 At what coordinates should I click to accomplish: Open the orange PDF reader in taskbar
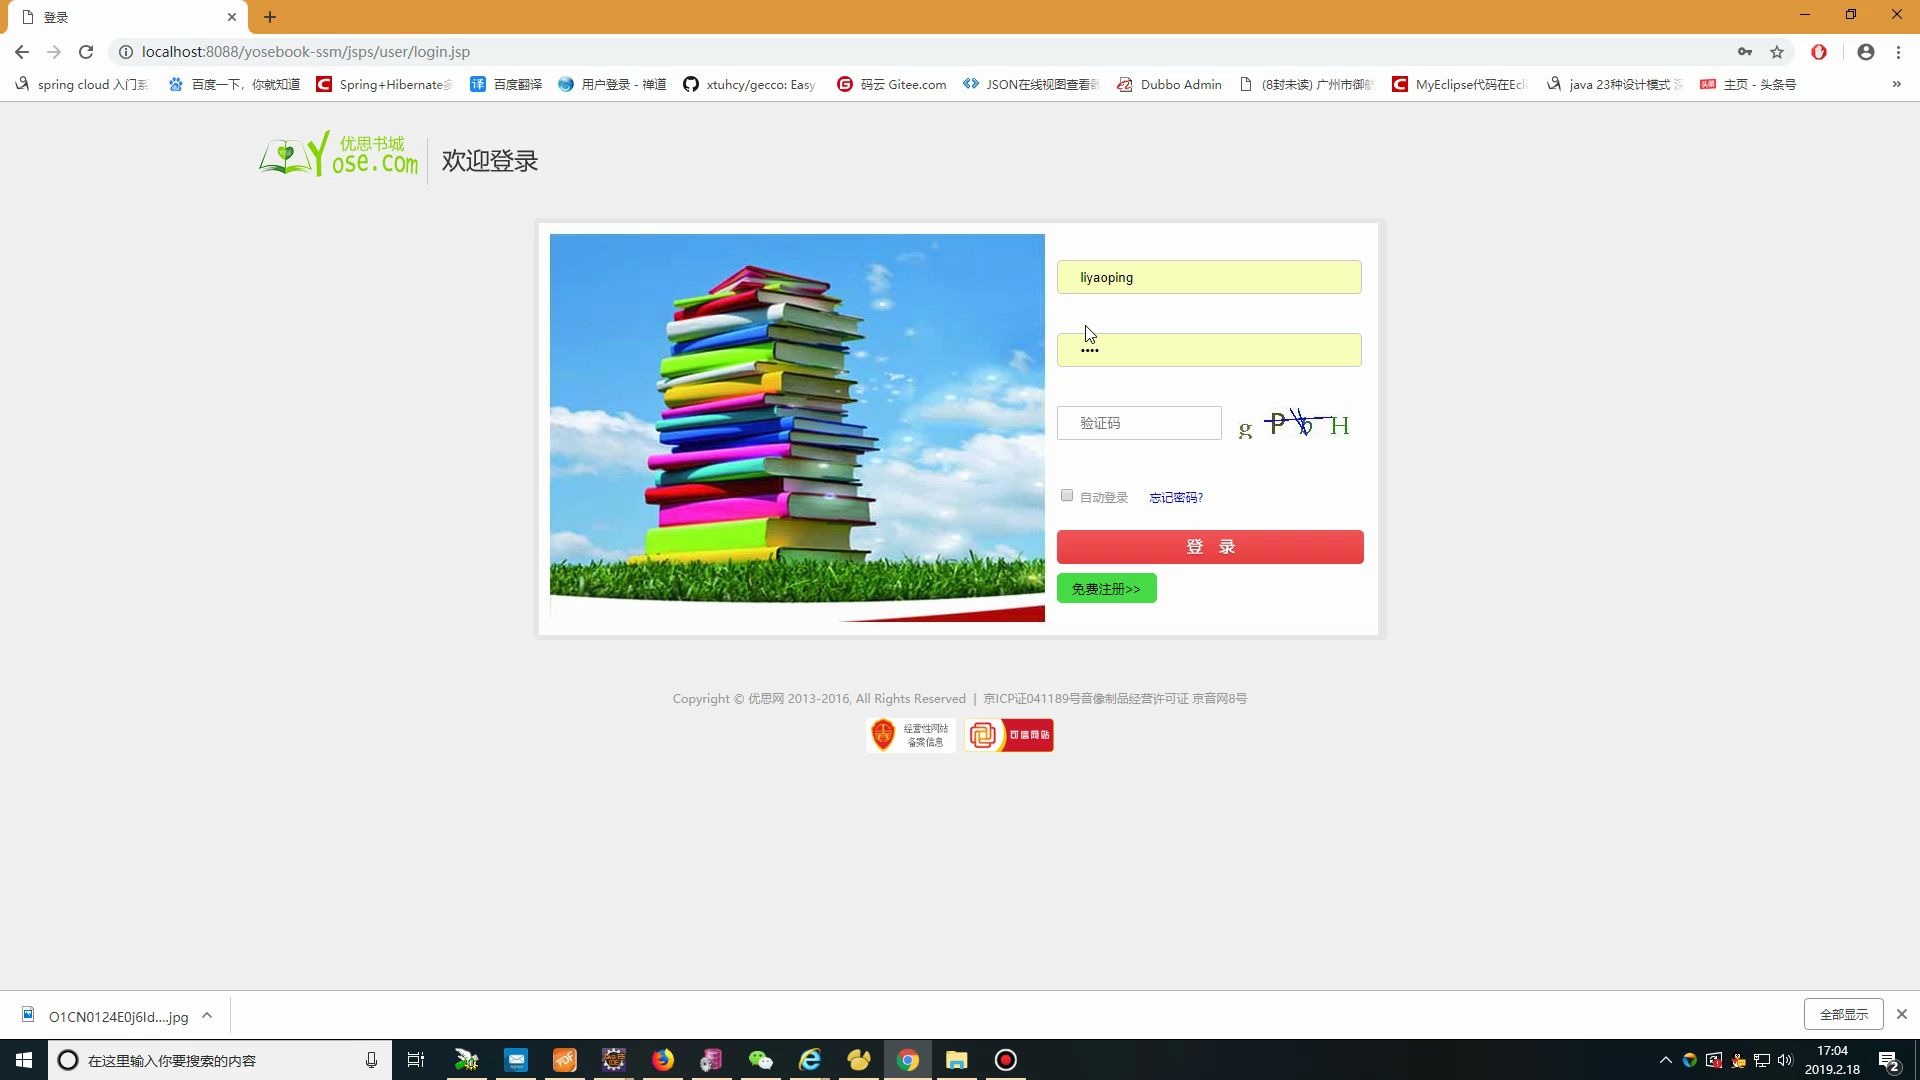[565, 1060]
